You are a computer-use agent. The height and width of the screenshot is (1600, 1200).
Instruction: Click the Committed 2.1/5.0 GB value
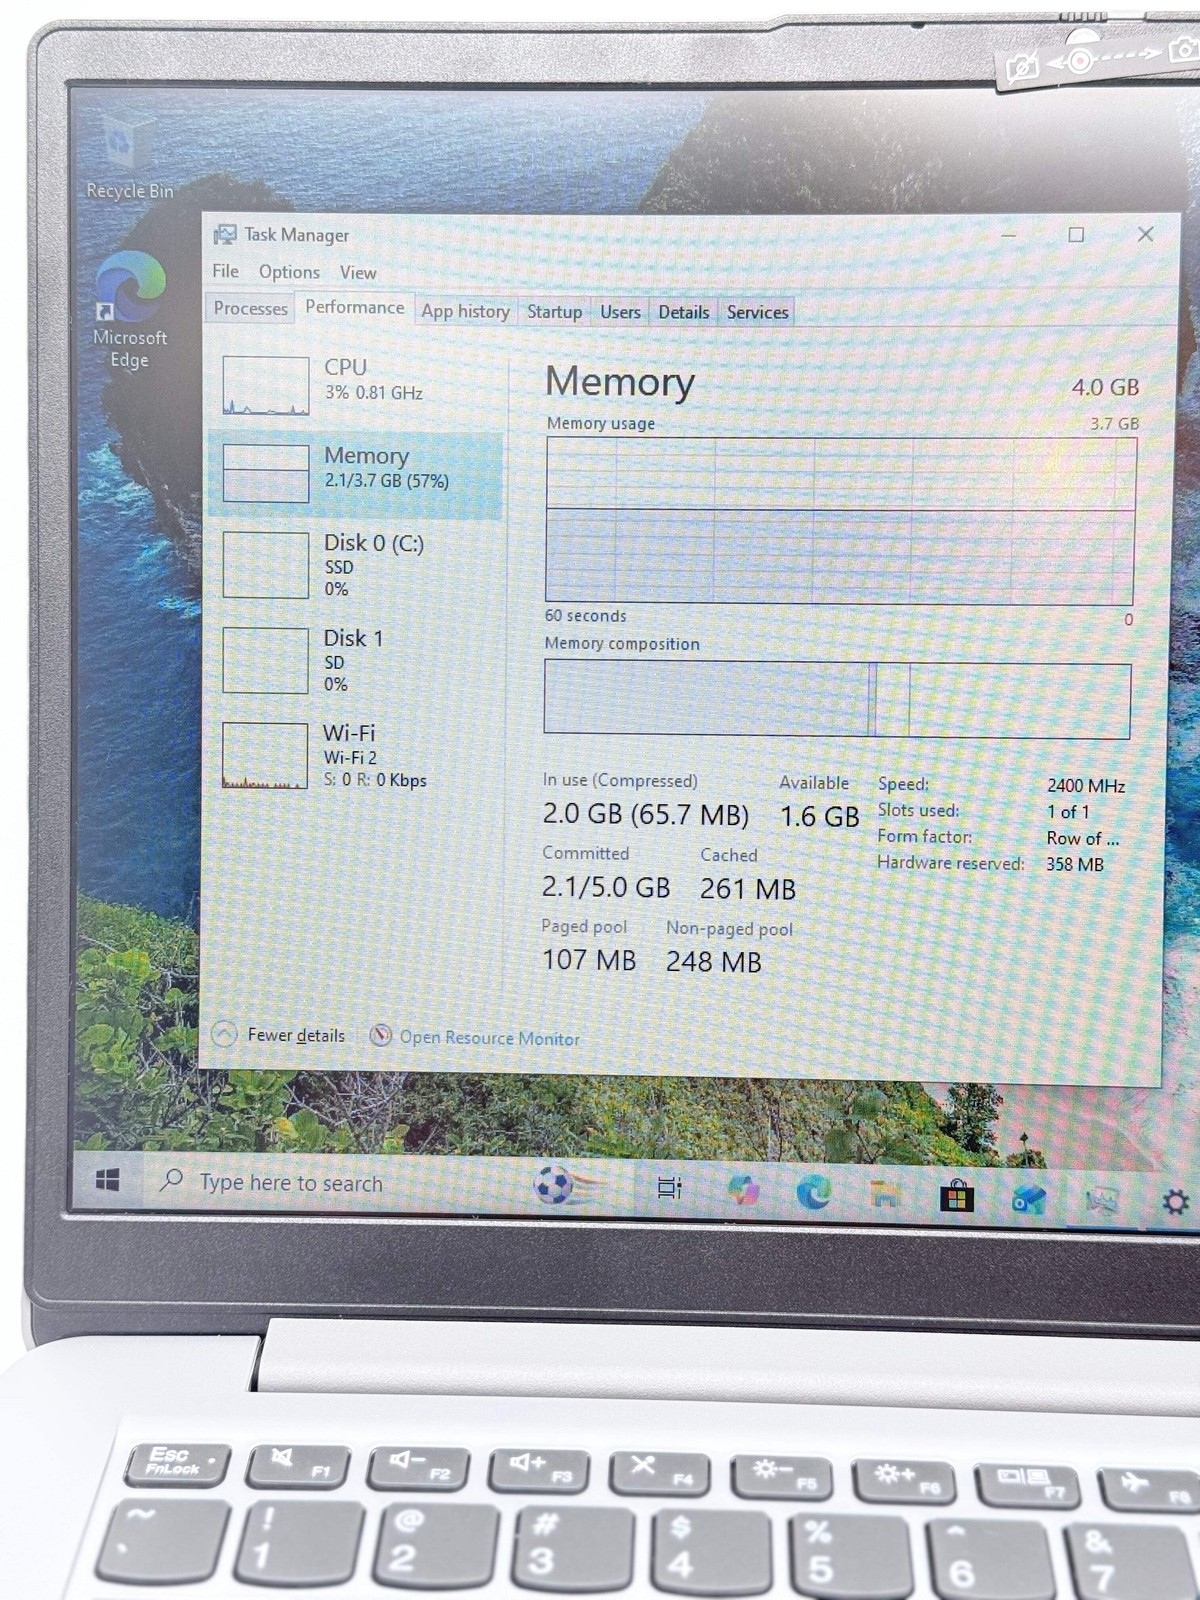pos(606,887)
